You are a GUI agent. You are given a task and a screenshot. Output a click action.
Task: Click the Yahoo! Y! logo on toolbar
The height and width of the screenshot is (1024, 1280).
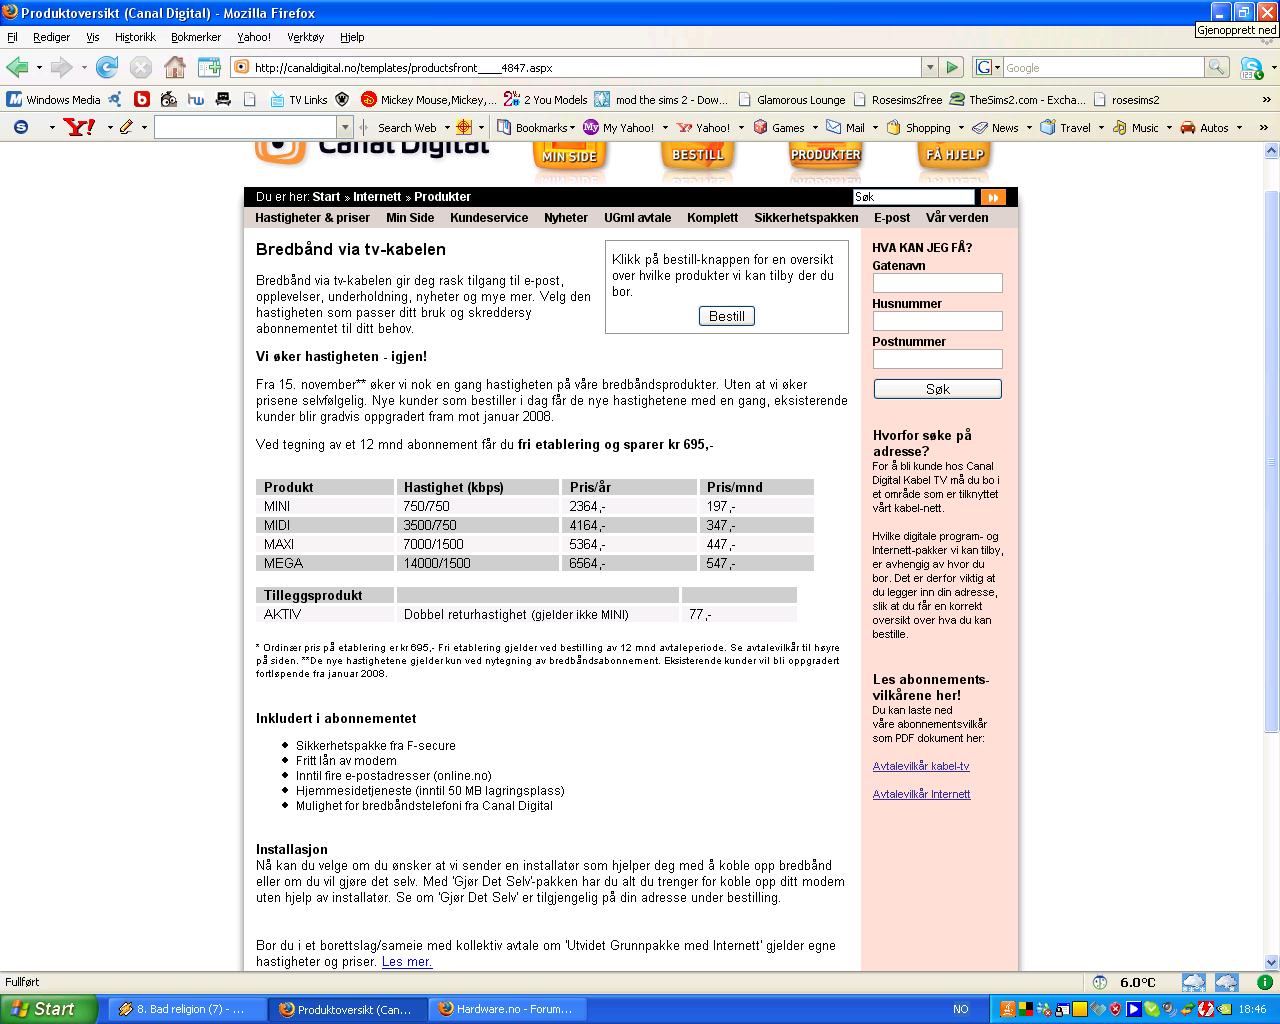[79, 127]
